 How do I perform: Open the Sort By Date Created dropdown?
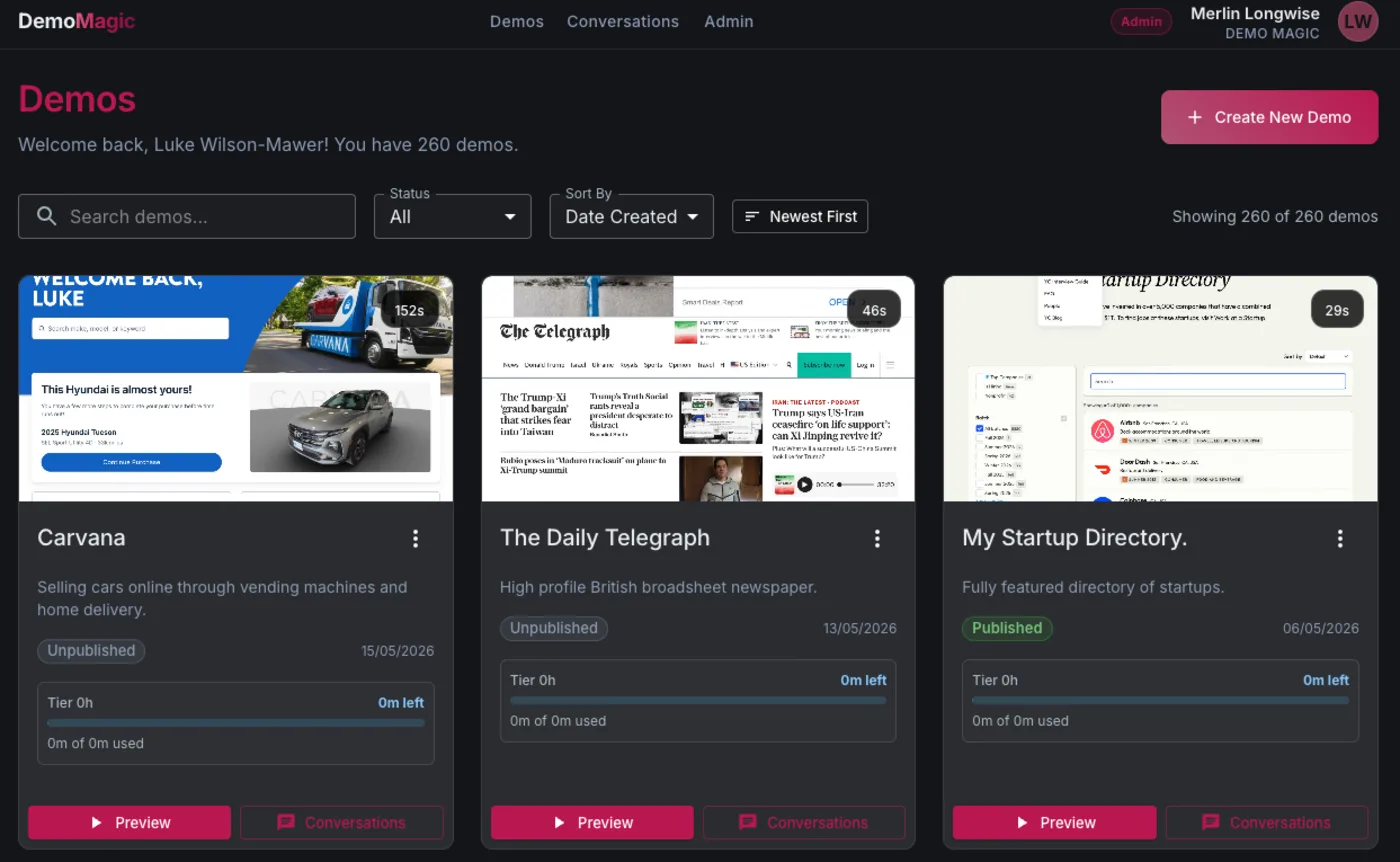[x=631, y=216]
